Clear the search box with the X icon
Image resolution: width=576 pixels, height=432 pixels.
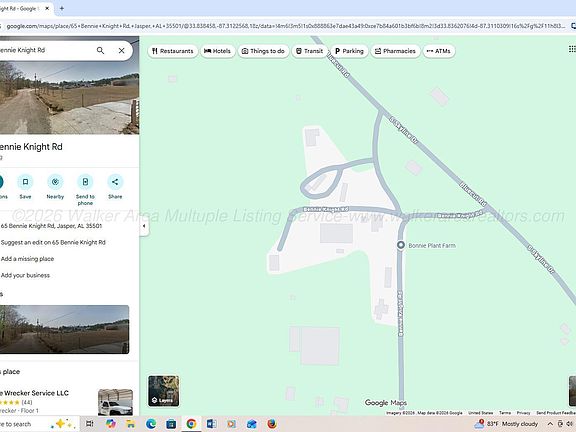(122, 50)
